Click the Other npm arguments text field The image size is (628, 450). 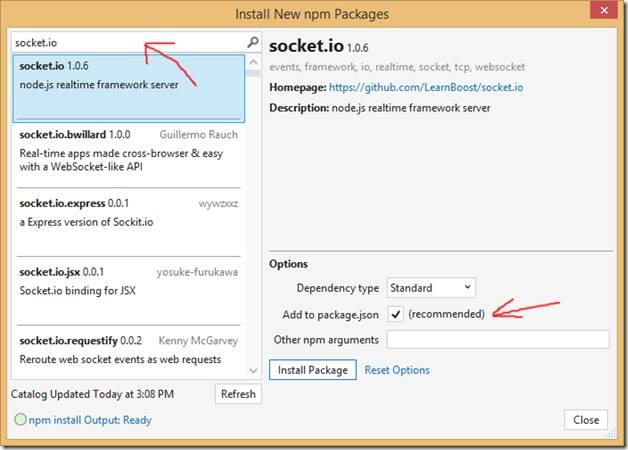(498, 340)
